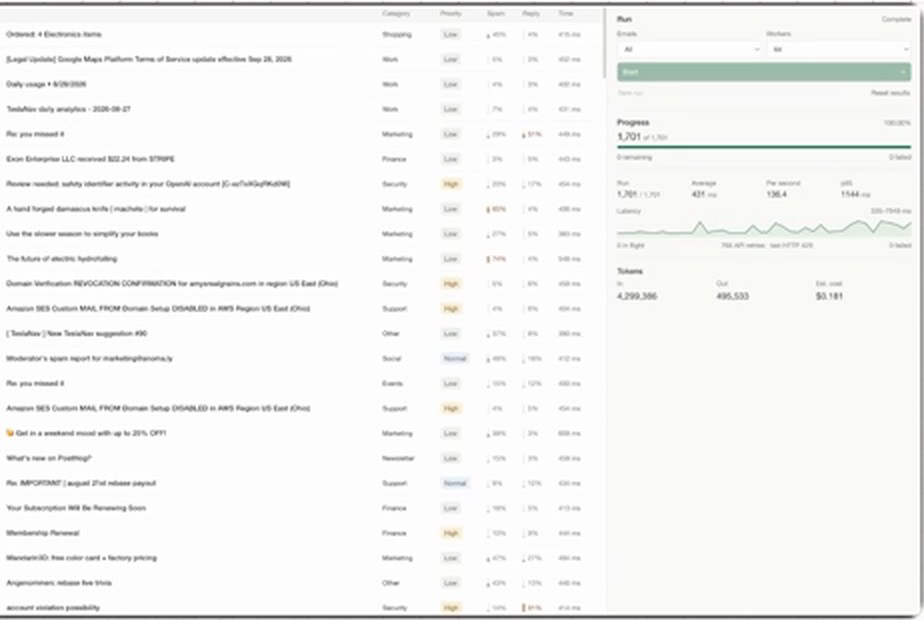Click the 4,299,386 input tokens value
Image resolution: width=924 pixels, height=620 pixels.
pyautogui.click(x=637, y=296)
